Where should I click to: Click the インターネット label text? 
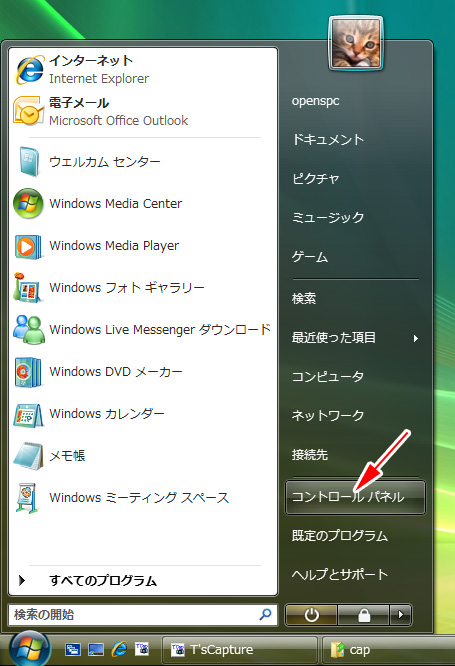(x=91, y=61)
